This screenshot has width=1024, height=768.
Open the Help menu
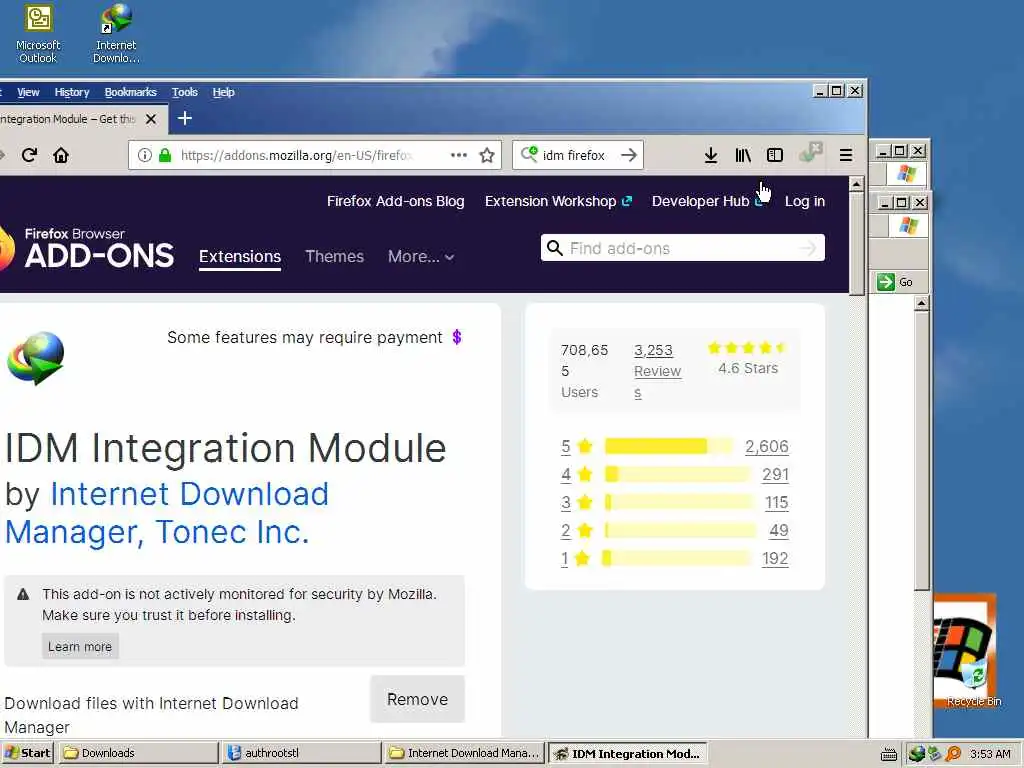tap(223, 92)
